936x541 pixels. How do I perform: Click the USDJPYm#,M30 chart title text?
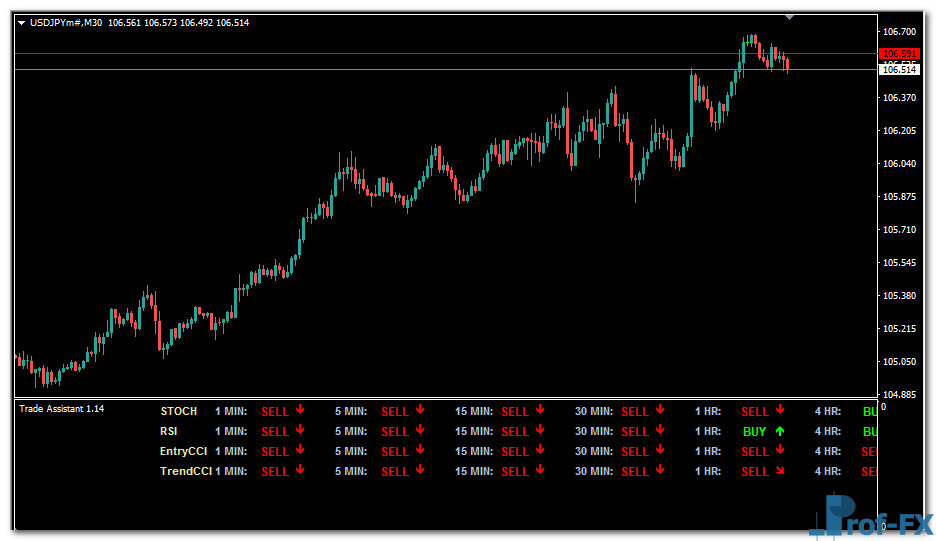click(x=66, y=23)
